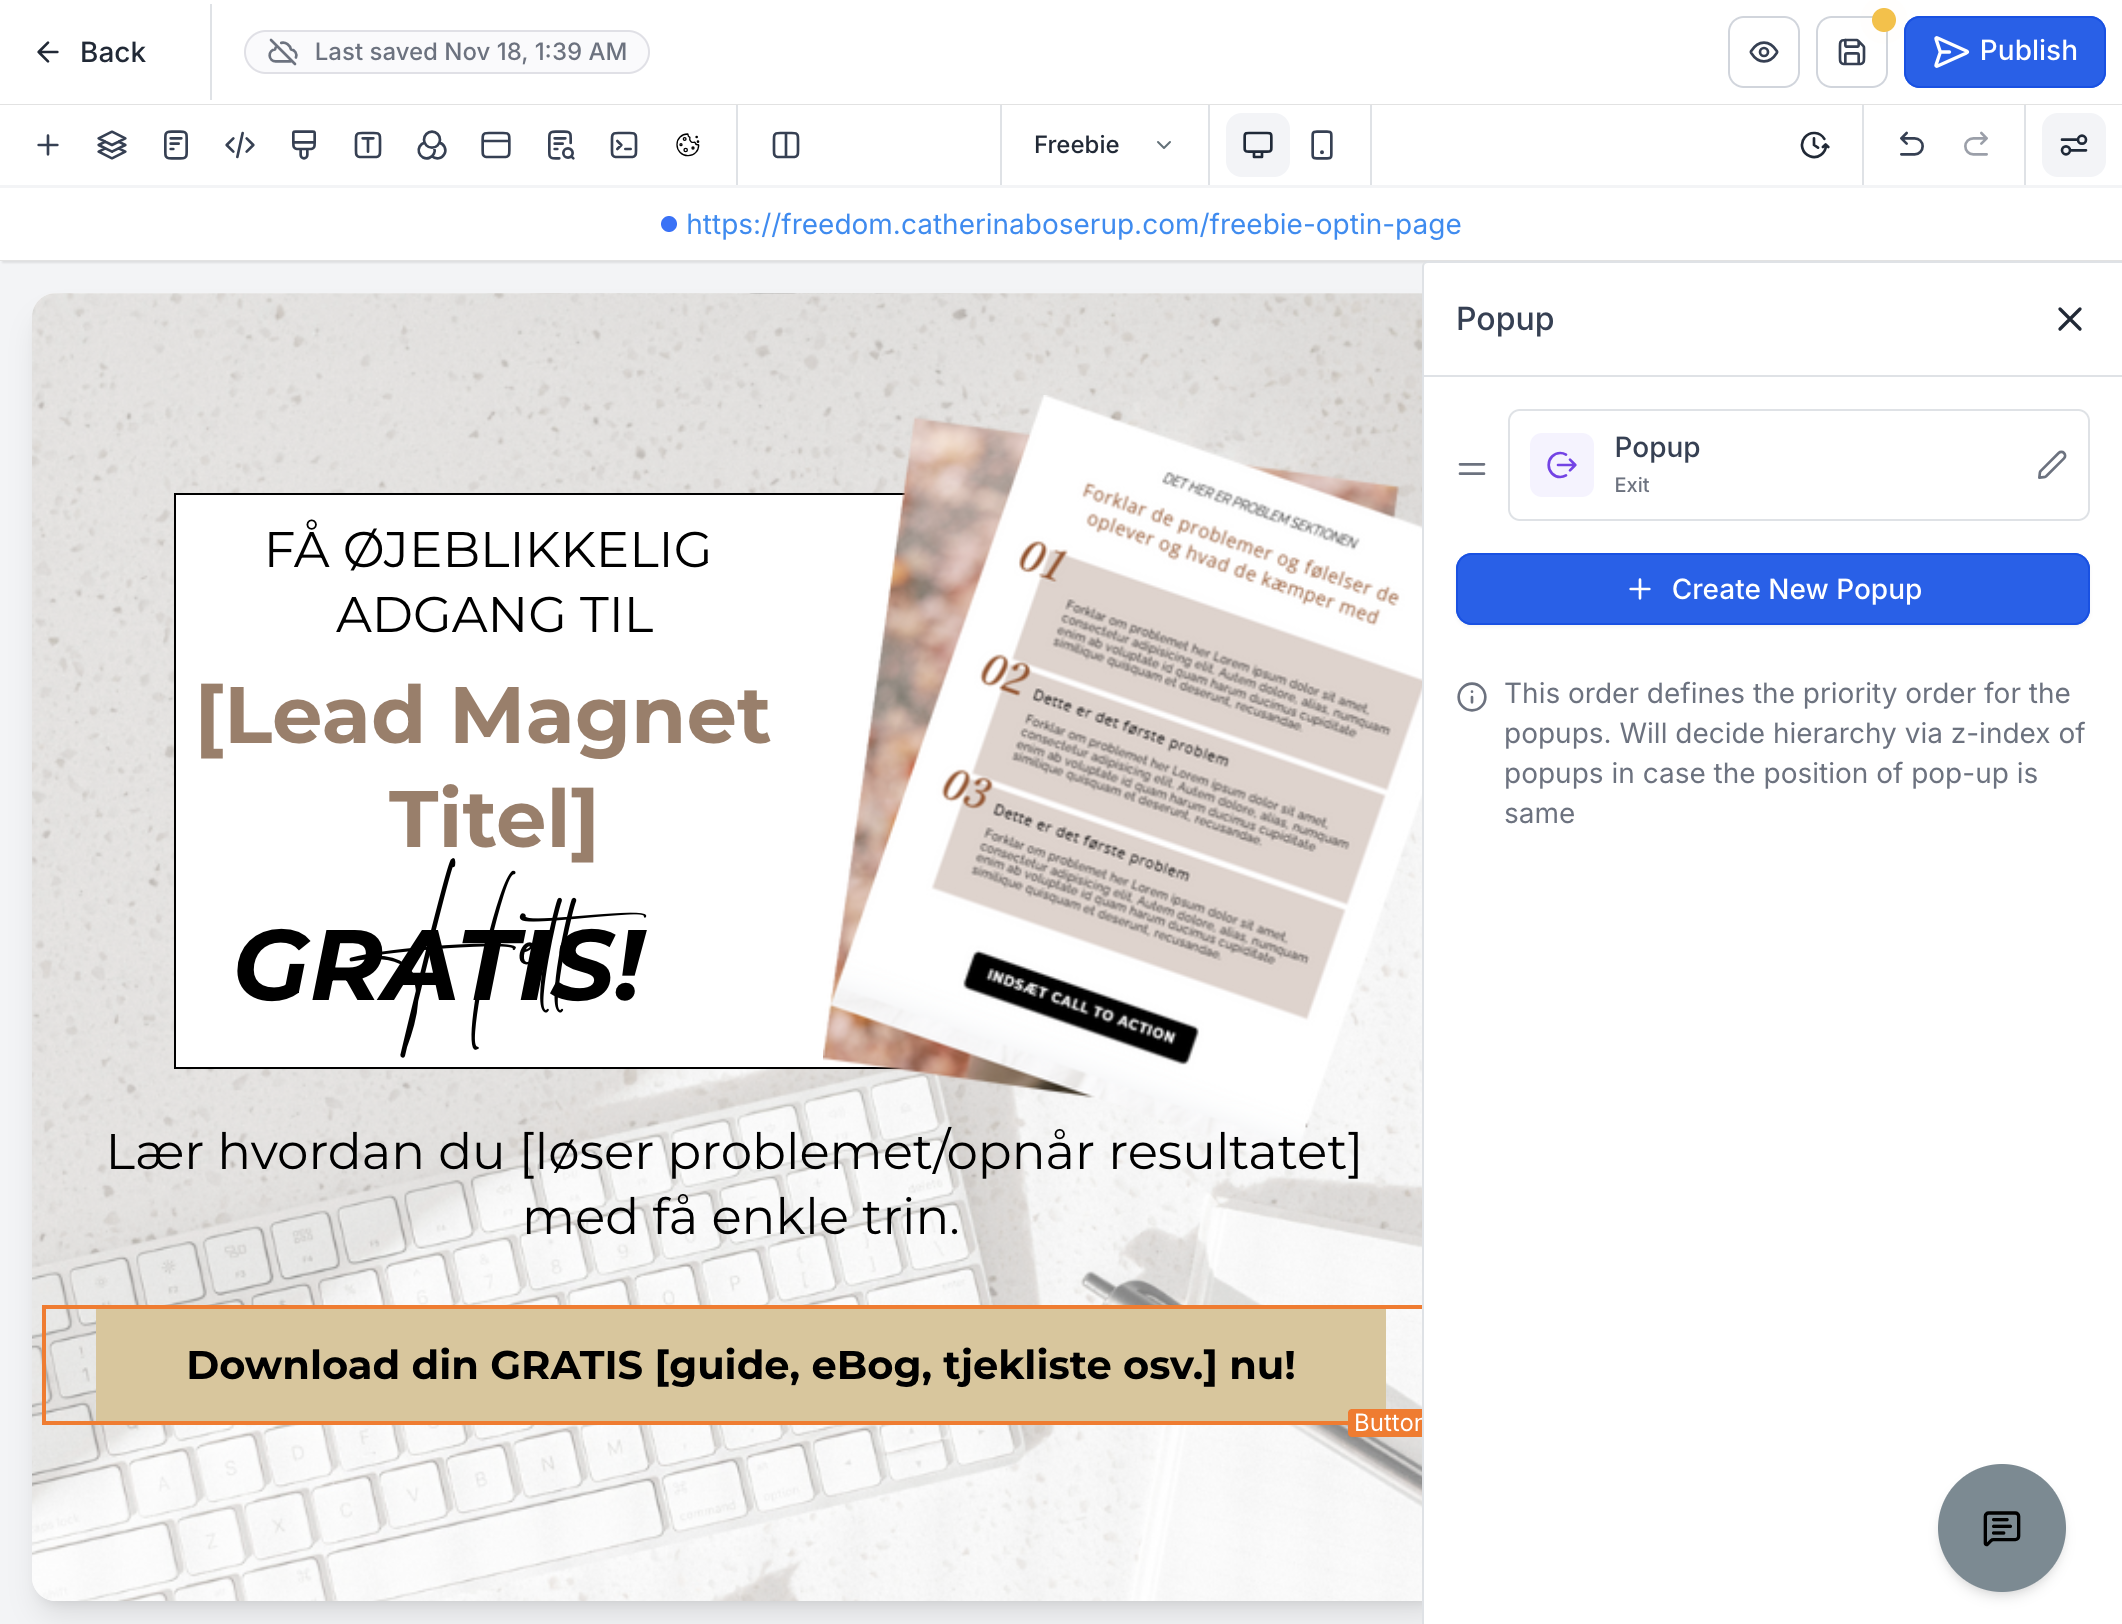Select the Download din GRATIS button element
This screenshot has height=1624, width=2122.
pyautogui.click(x=741, y=1365)
